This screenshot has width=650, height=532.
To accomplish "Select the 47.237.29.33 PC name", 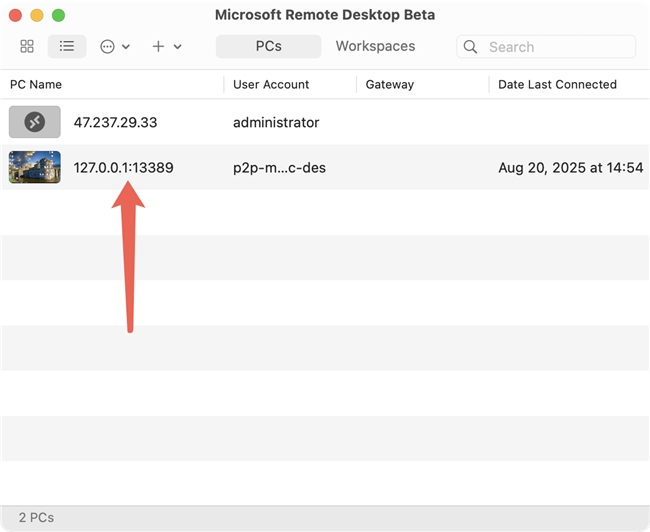I will pos(115,122).
